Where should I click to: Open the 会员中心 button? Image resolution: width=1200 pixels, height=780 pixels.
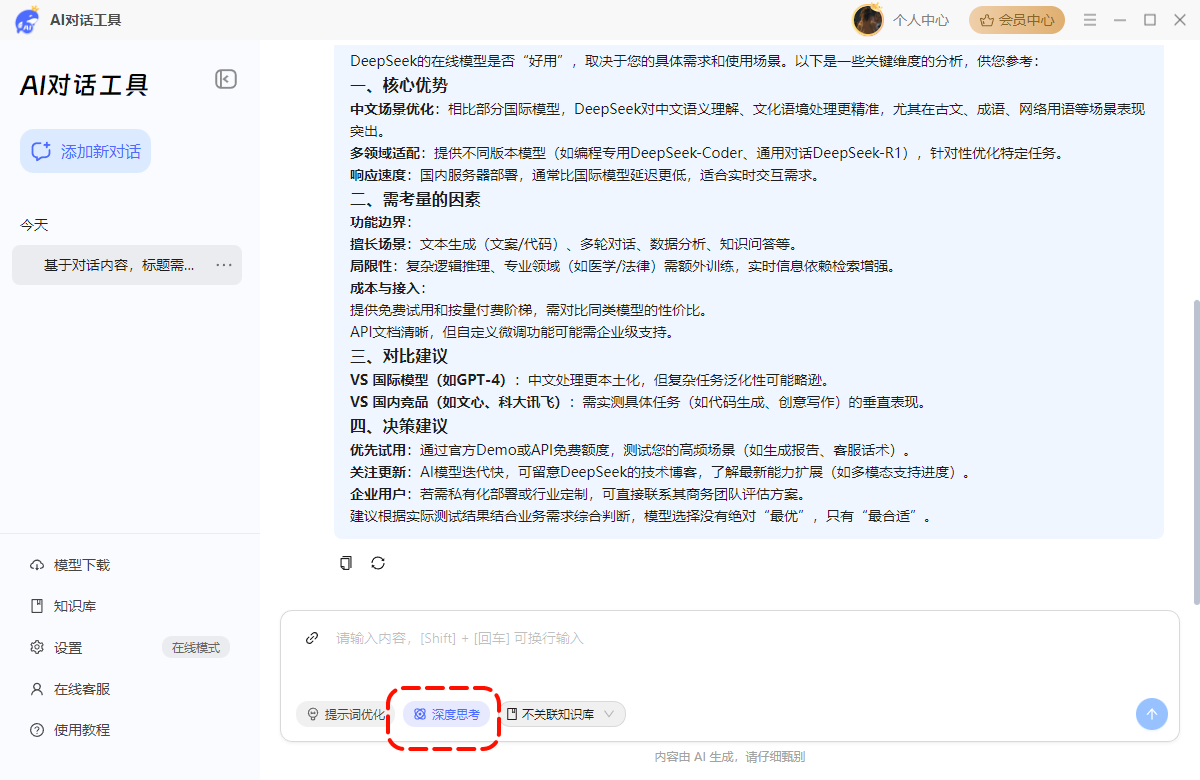[1017, 20]
